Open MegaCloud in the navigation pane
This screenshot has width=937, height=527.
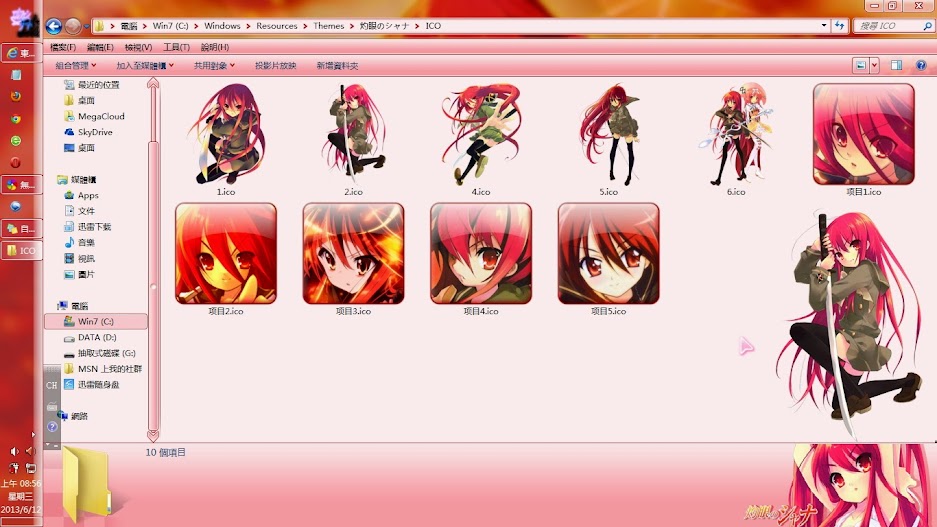(94, 116)
